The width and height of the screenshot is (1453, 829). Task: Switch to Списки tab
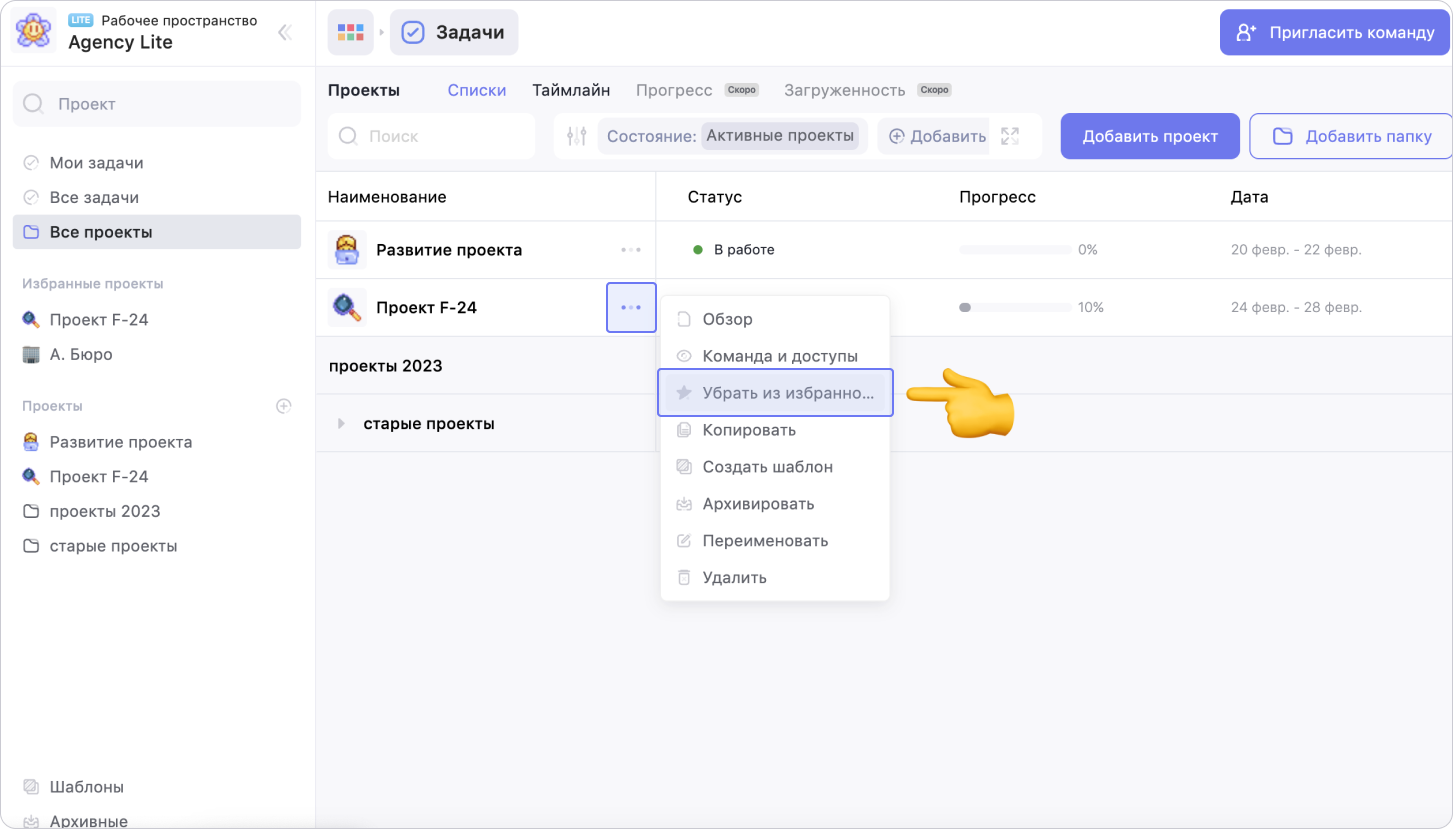point(477,90)
